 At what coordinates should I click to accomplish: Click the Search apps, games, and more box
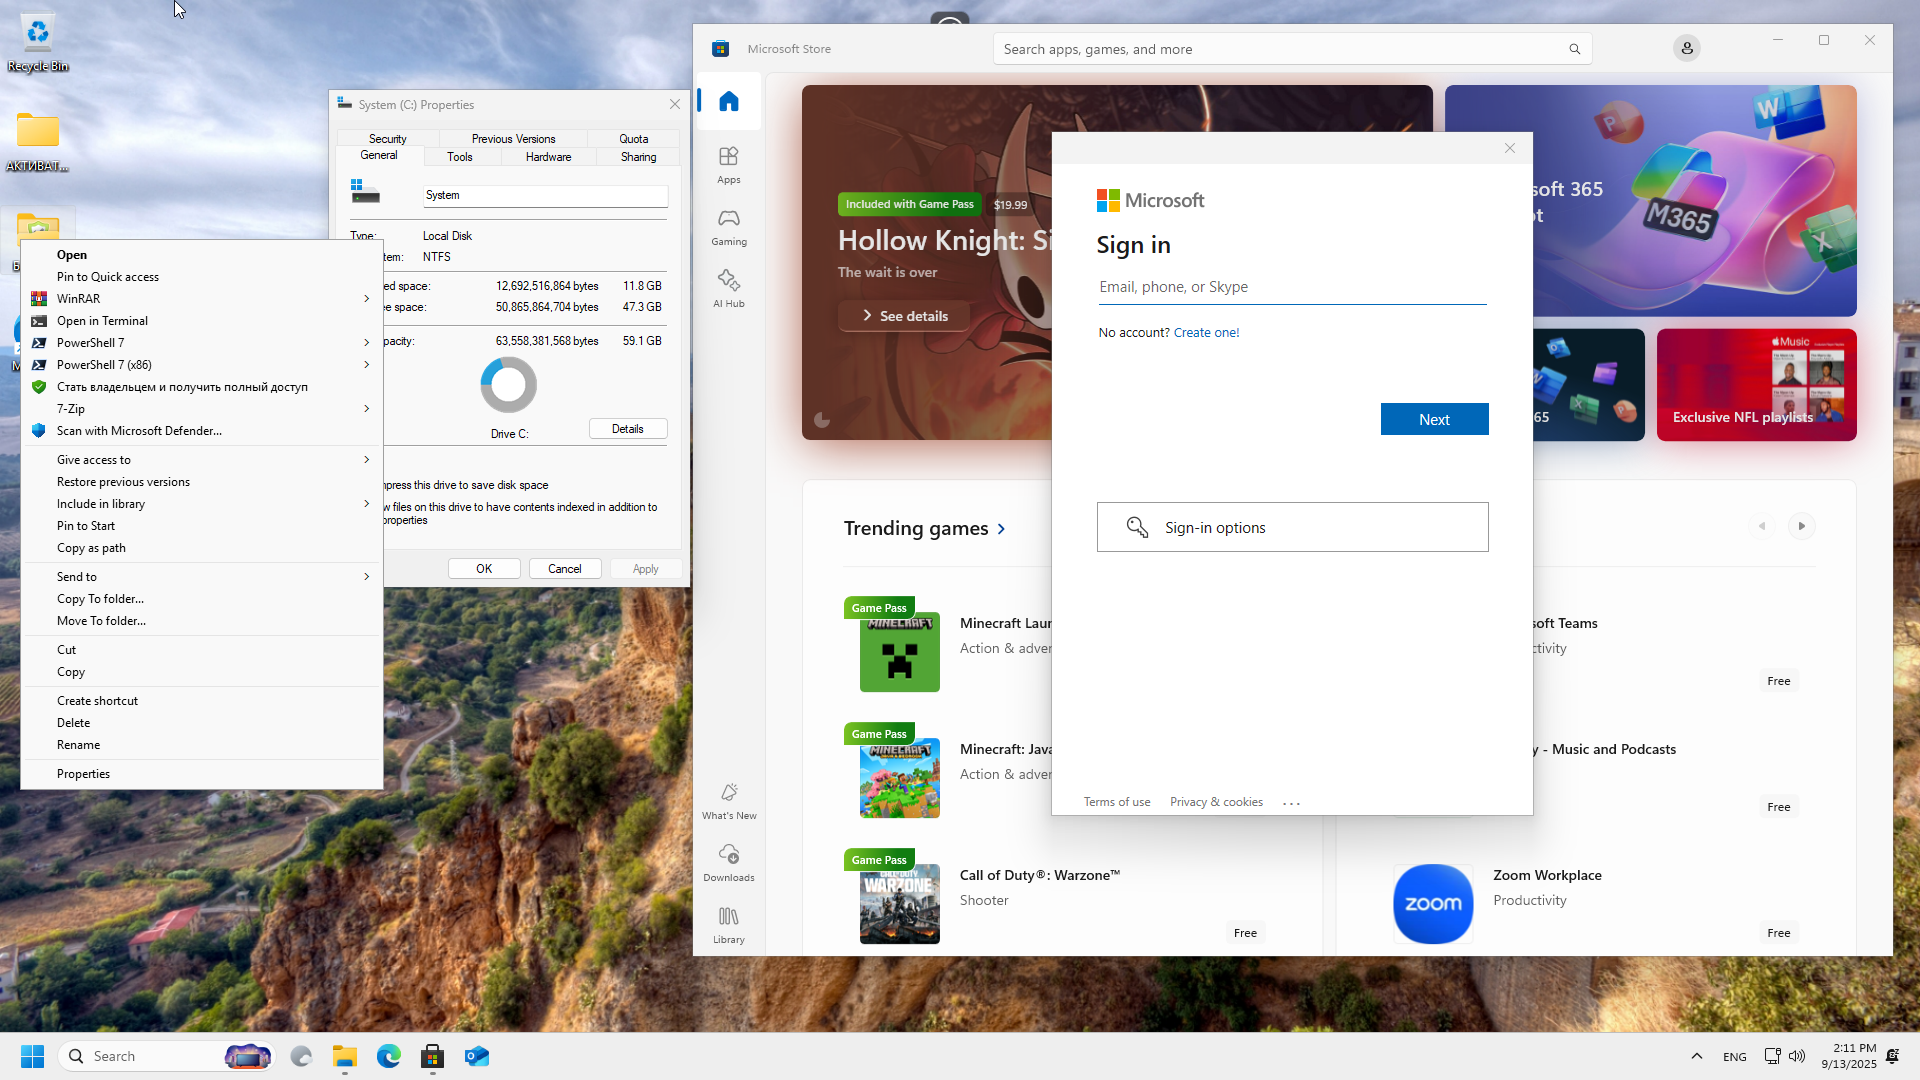coord(1292,49)
